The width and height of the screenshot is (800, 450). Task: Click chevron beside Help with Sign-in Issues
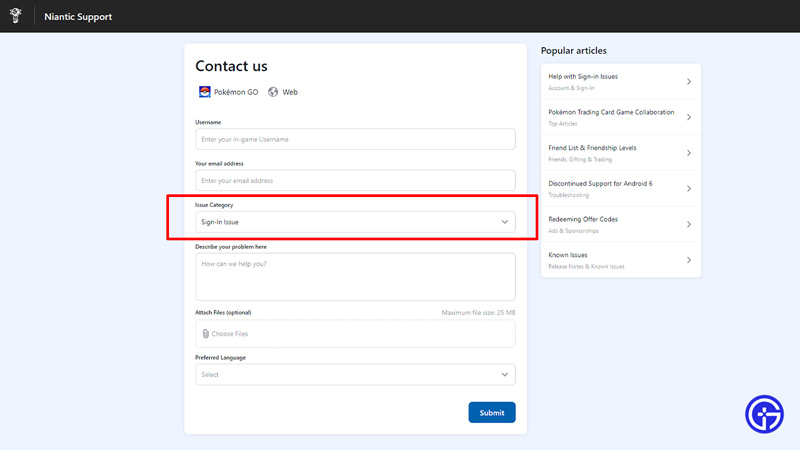click(689, 82)
